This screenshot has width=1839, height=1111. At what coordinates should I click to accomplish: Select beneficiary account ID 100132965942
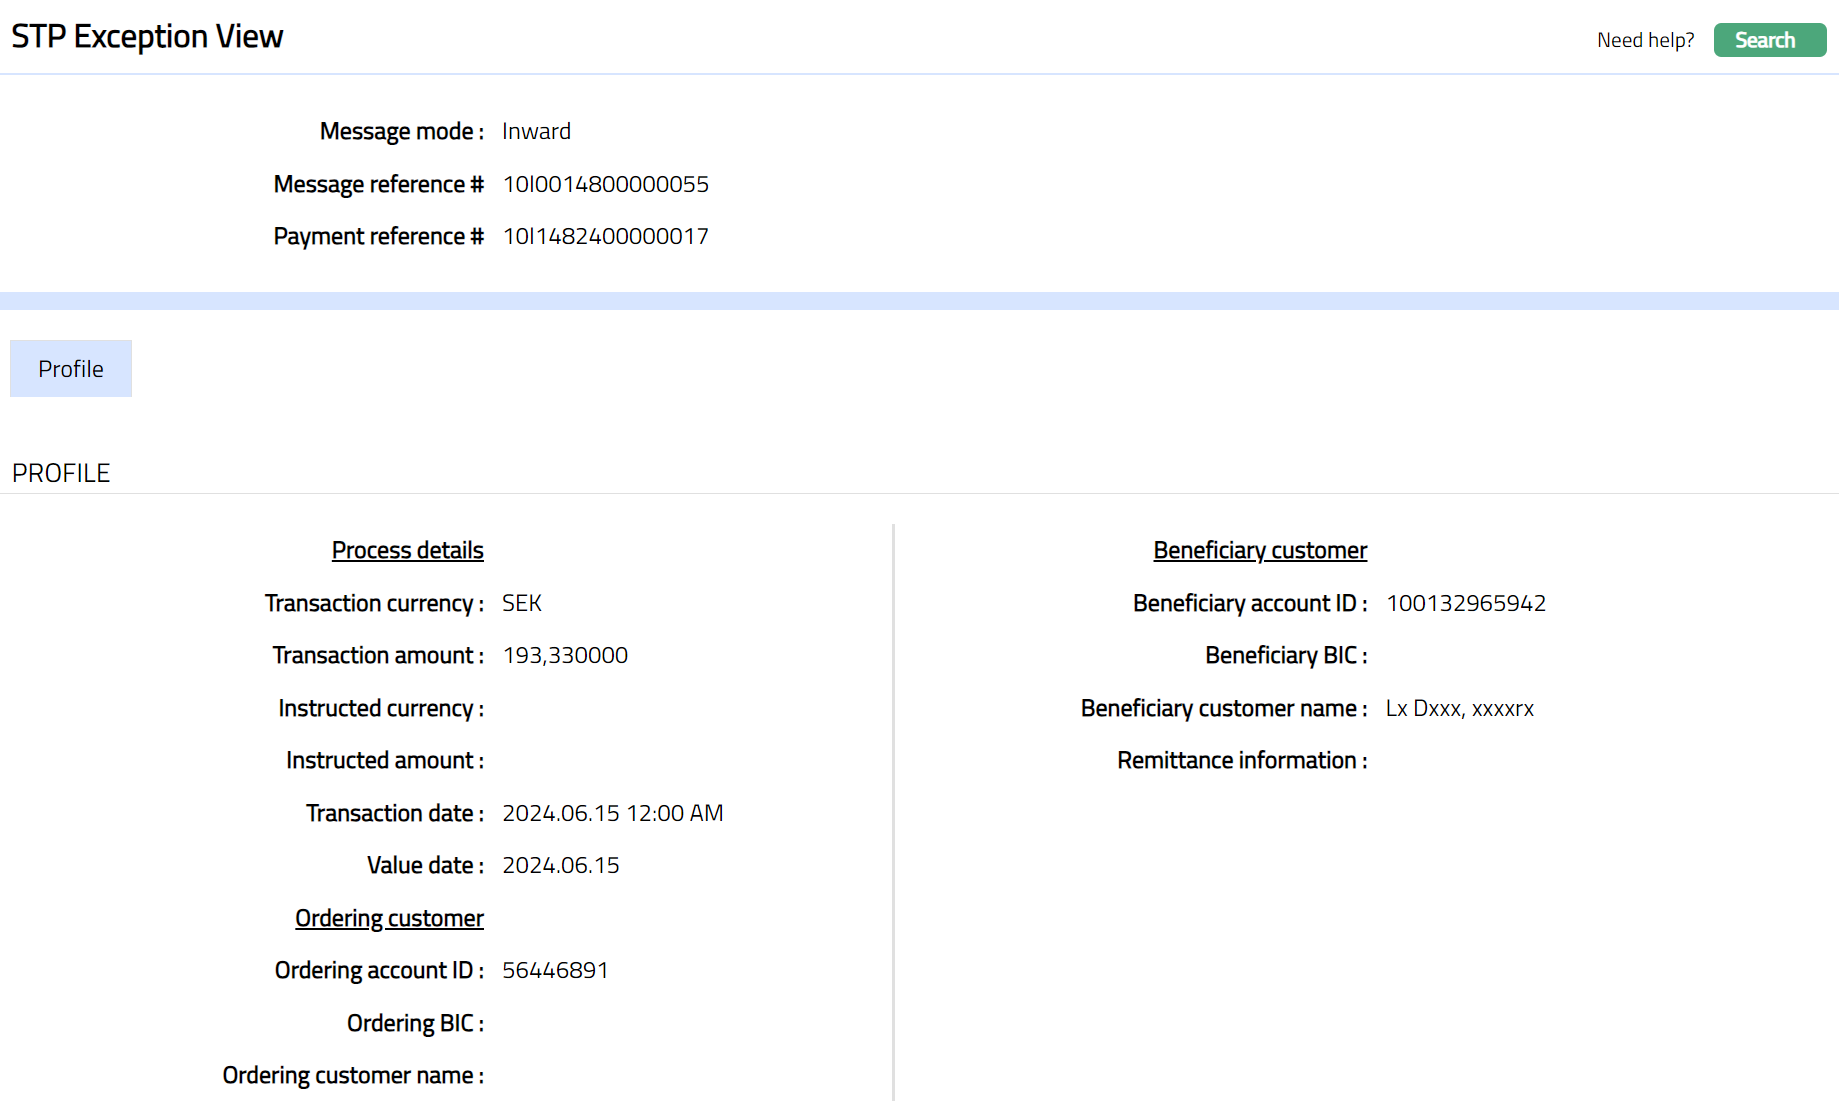pos(1465,604)
